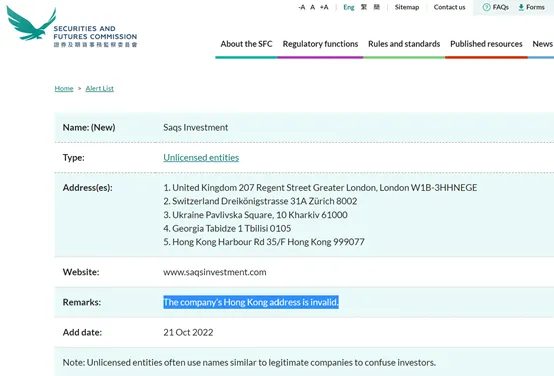Click the Ukraine Kharkiv address
554x376 pixels.
point(255,215)
